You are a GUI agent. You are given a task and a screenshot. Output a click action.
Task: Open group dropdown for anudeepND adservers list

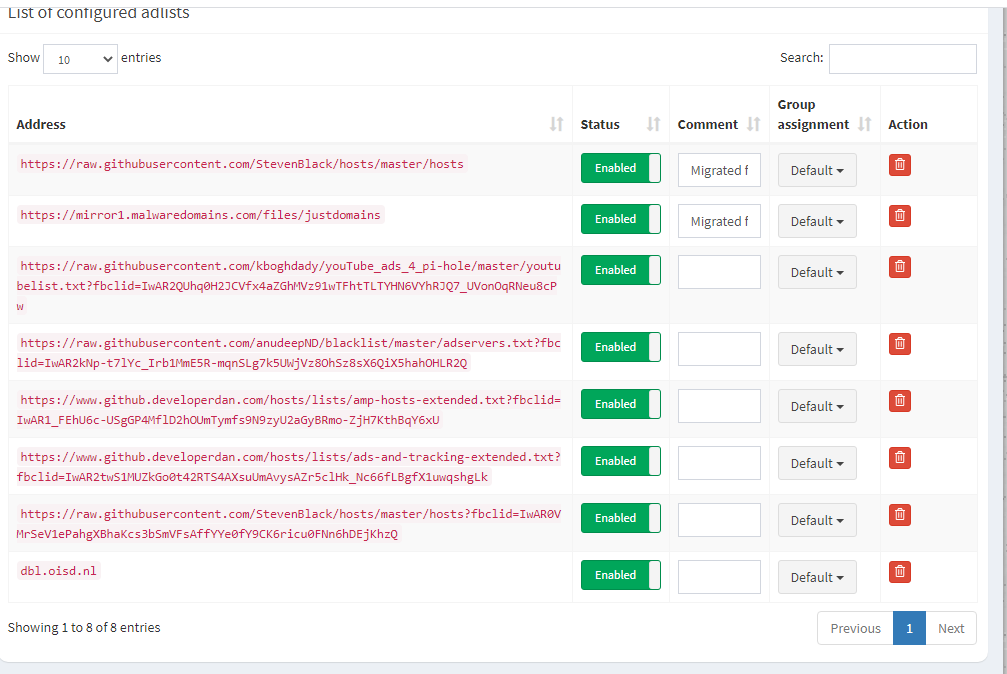(817, 349)
